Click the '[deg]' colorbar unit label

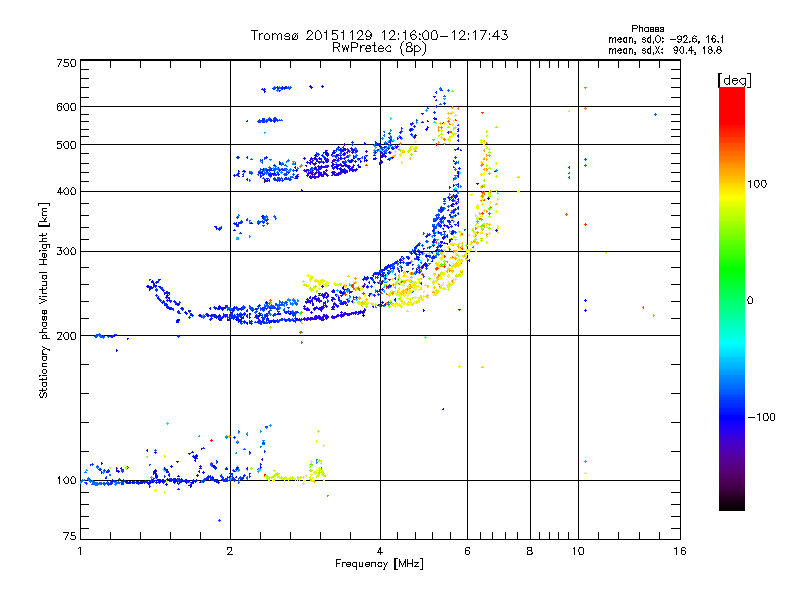pos(734,80)
